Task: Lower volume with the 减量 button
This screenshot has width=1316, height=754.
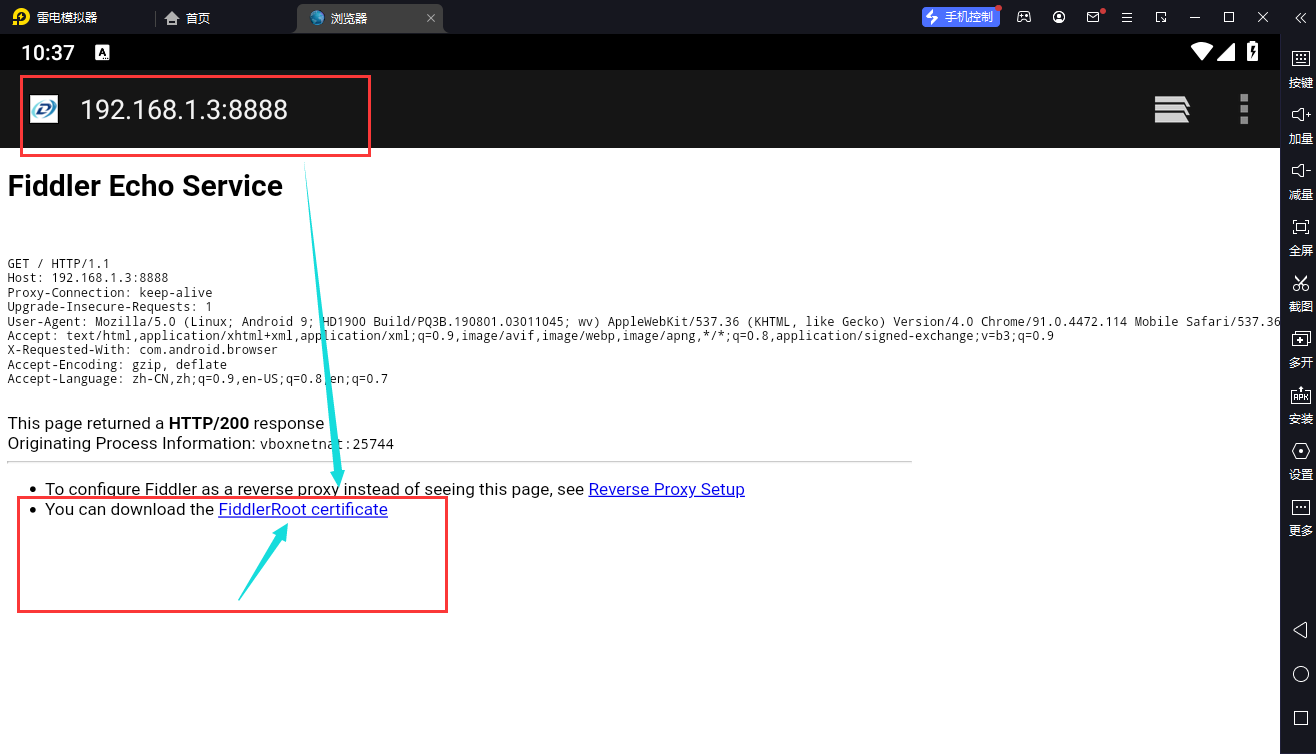Action: click(x=1300, y=180)
